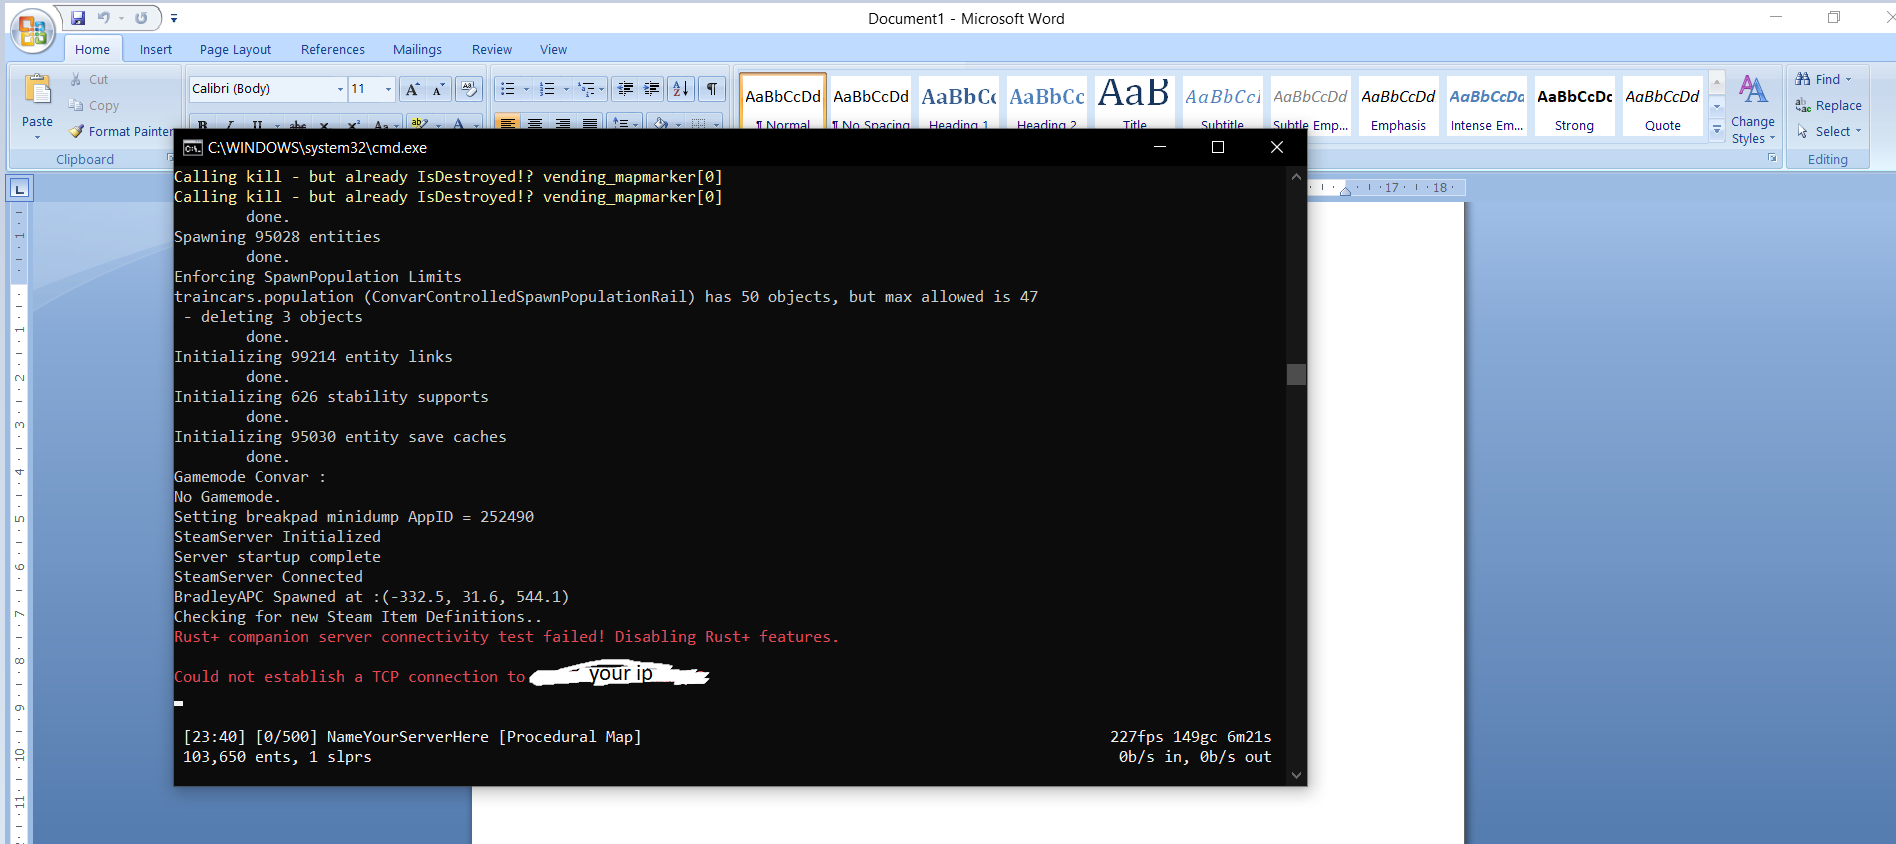Apply the Strong style
Screen dimensions: 1896x844
1575,105
